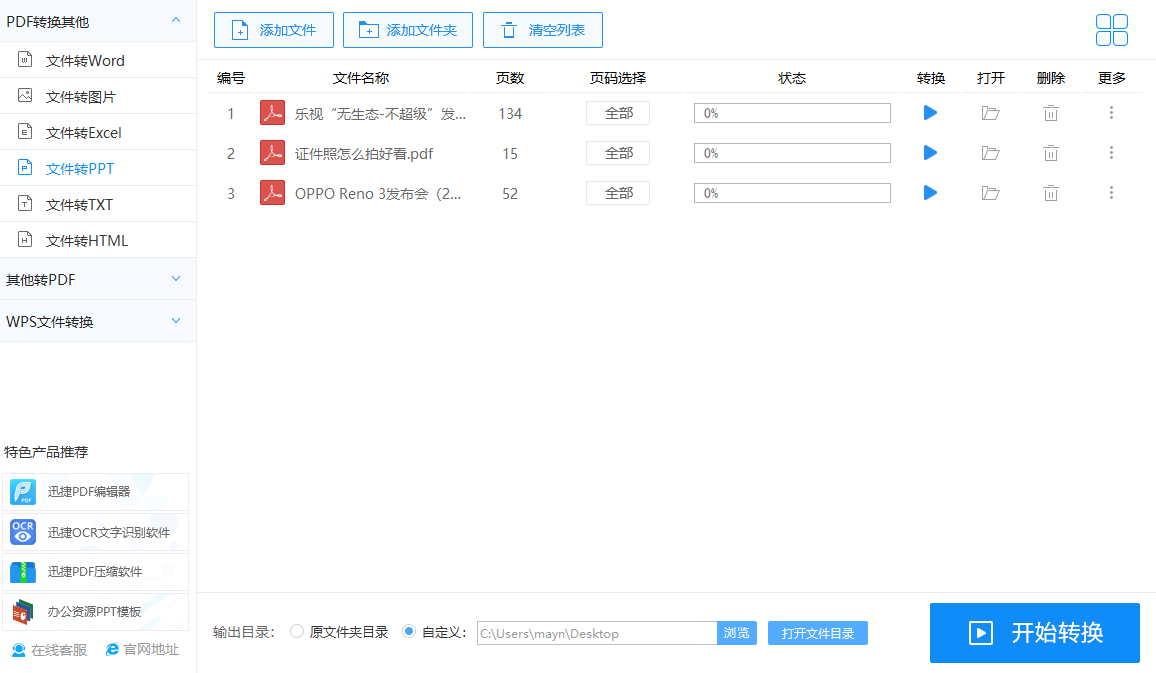Visit 官网地址 website link

pyautogui.click(x=141, y=649)
